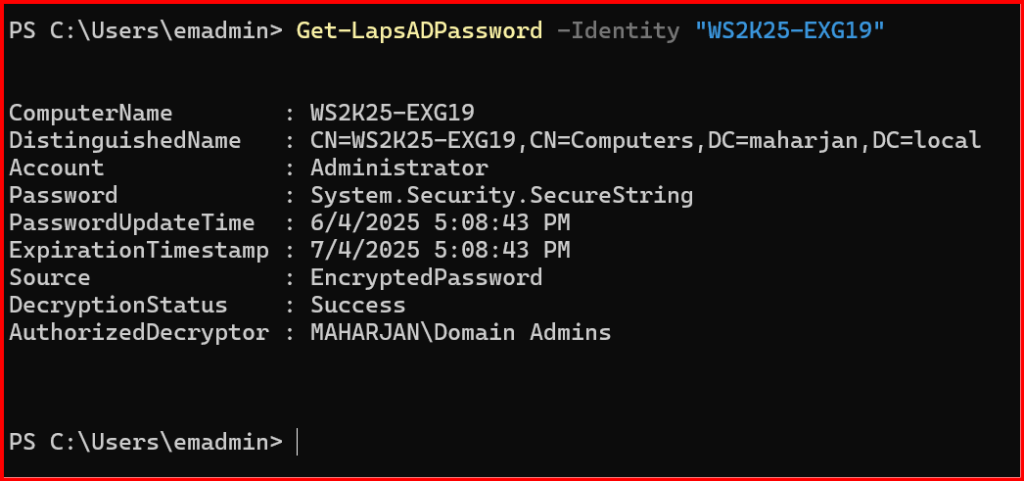The width and height of the screenshot is (1024, 481).
Task: Click the top PS C:\Users\emadmin prompt text
Action: (x=146, y=30)
